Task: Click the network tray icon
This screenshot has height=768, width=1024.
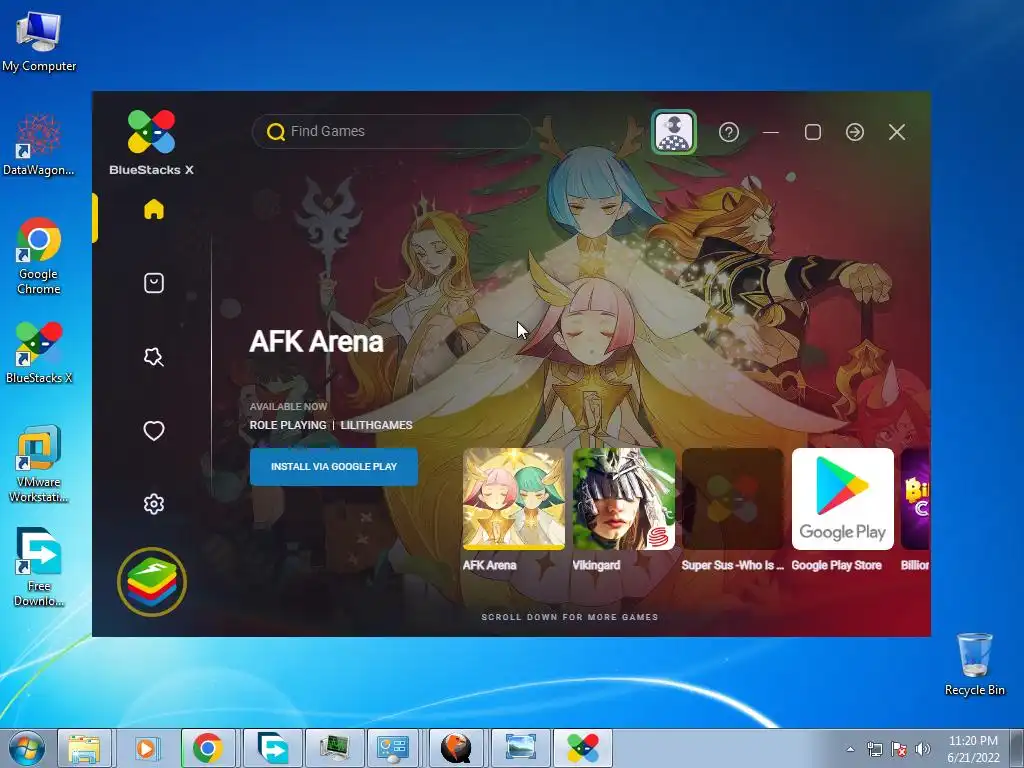Action: point(874,749)
